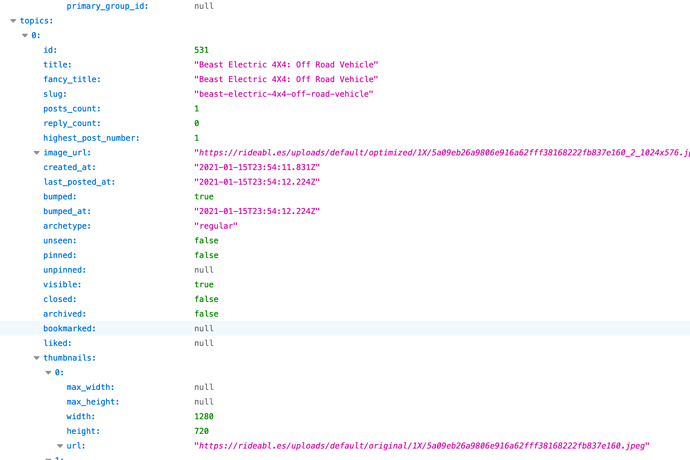
Task: Collapse the thumbnails tree arrow
Action: click(x=37, y=358)
